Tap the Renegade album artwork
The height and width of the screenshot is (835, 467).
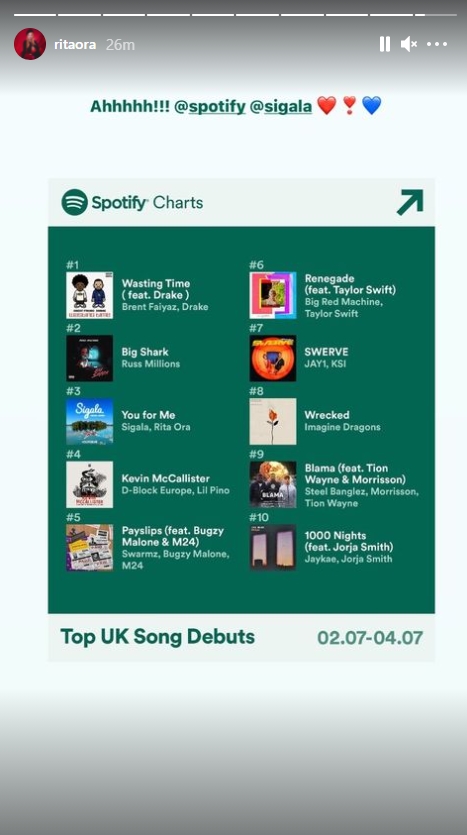[273, 295]
